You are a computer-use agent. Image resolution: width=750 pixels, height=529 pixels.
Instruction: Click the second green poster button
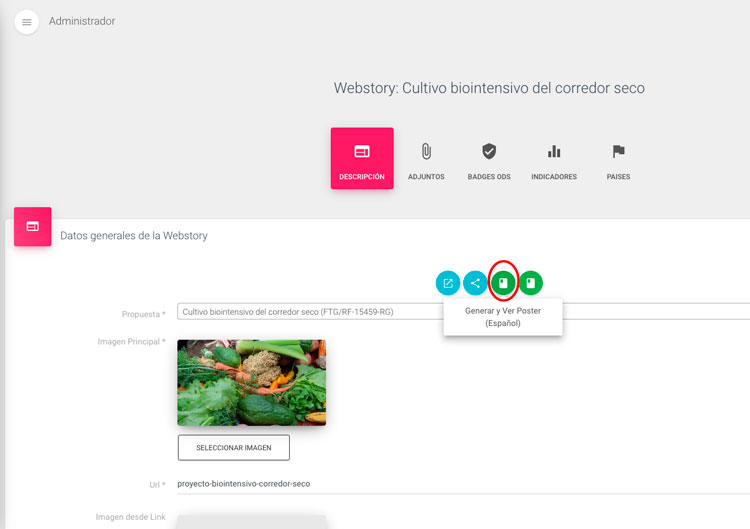point(530,283)
